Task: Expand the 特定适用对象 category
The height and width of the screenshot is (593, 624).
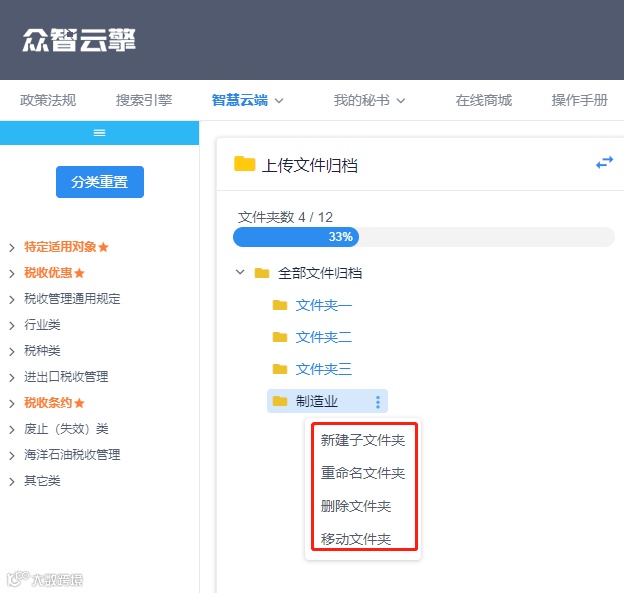Action: [12, 248]
